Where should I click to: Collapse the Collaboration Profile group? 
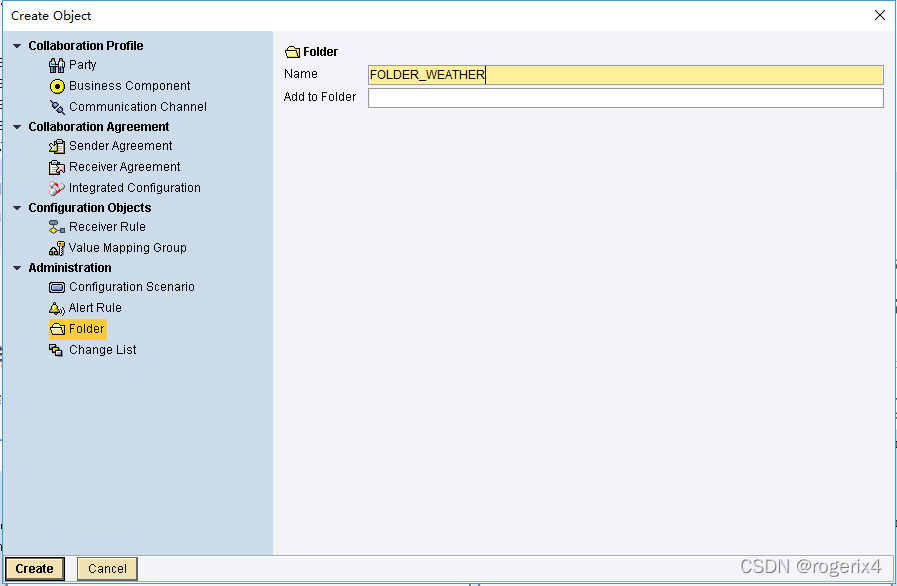pyautogui.click(x=17, y=46)
